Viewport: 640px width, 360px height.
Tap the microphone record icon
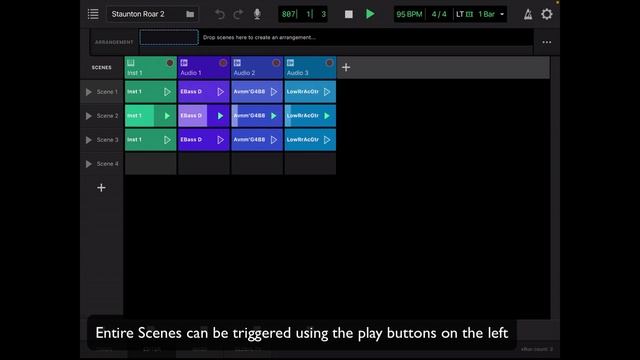(257, 14)
